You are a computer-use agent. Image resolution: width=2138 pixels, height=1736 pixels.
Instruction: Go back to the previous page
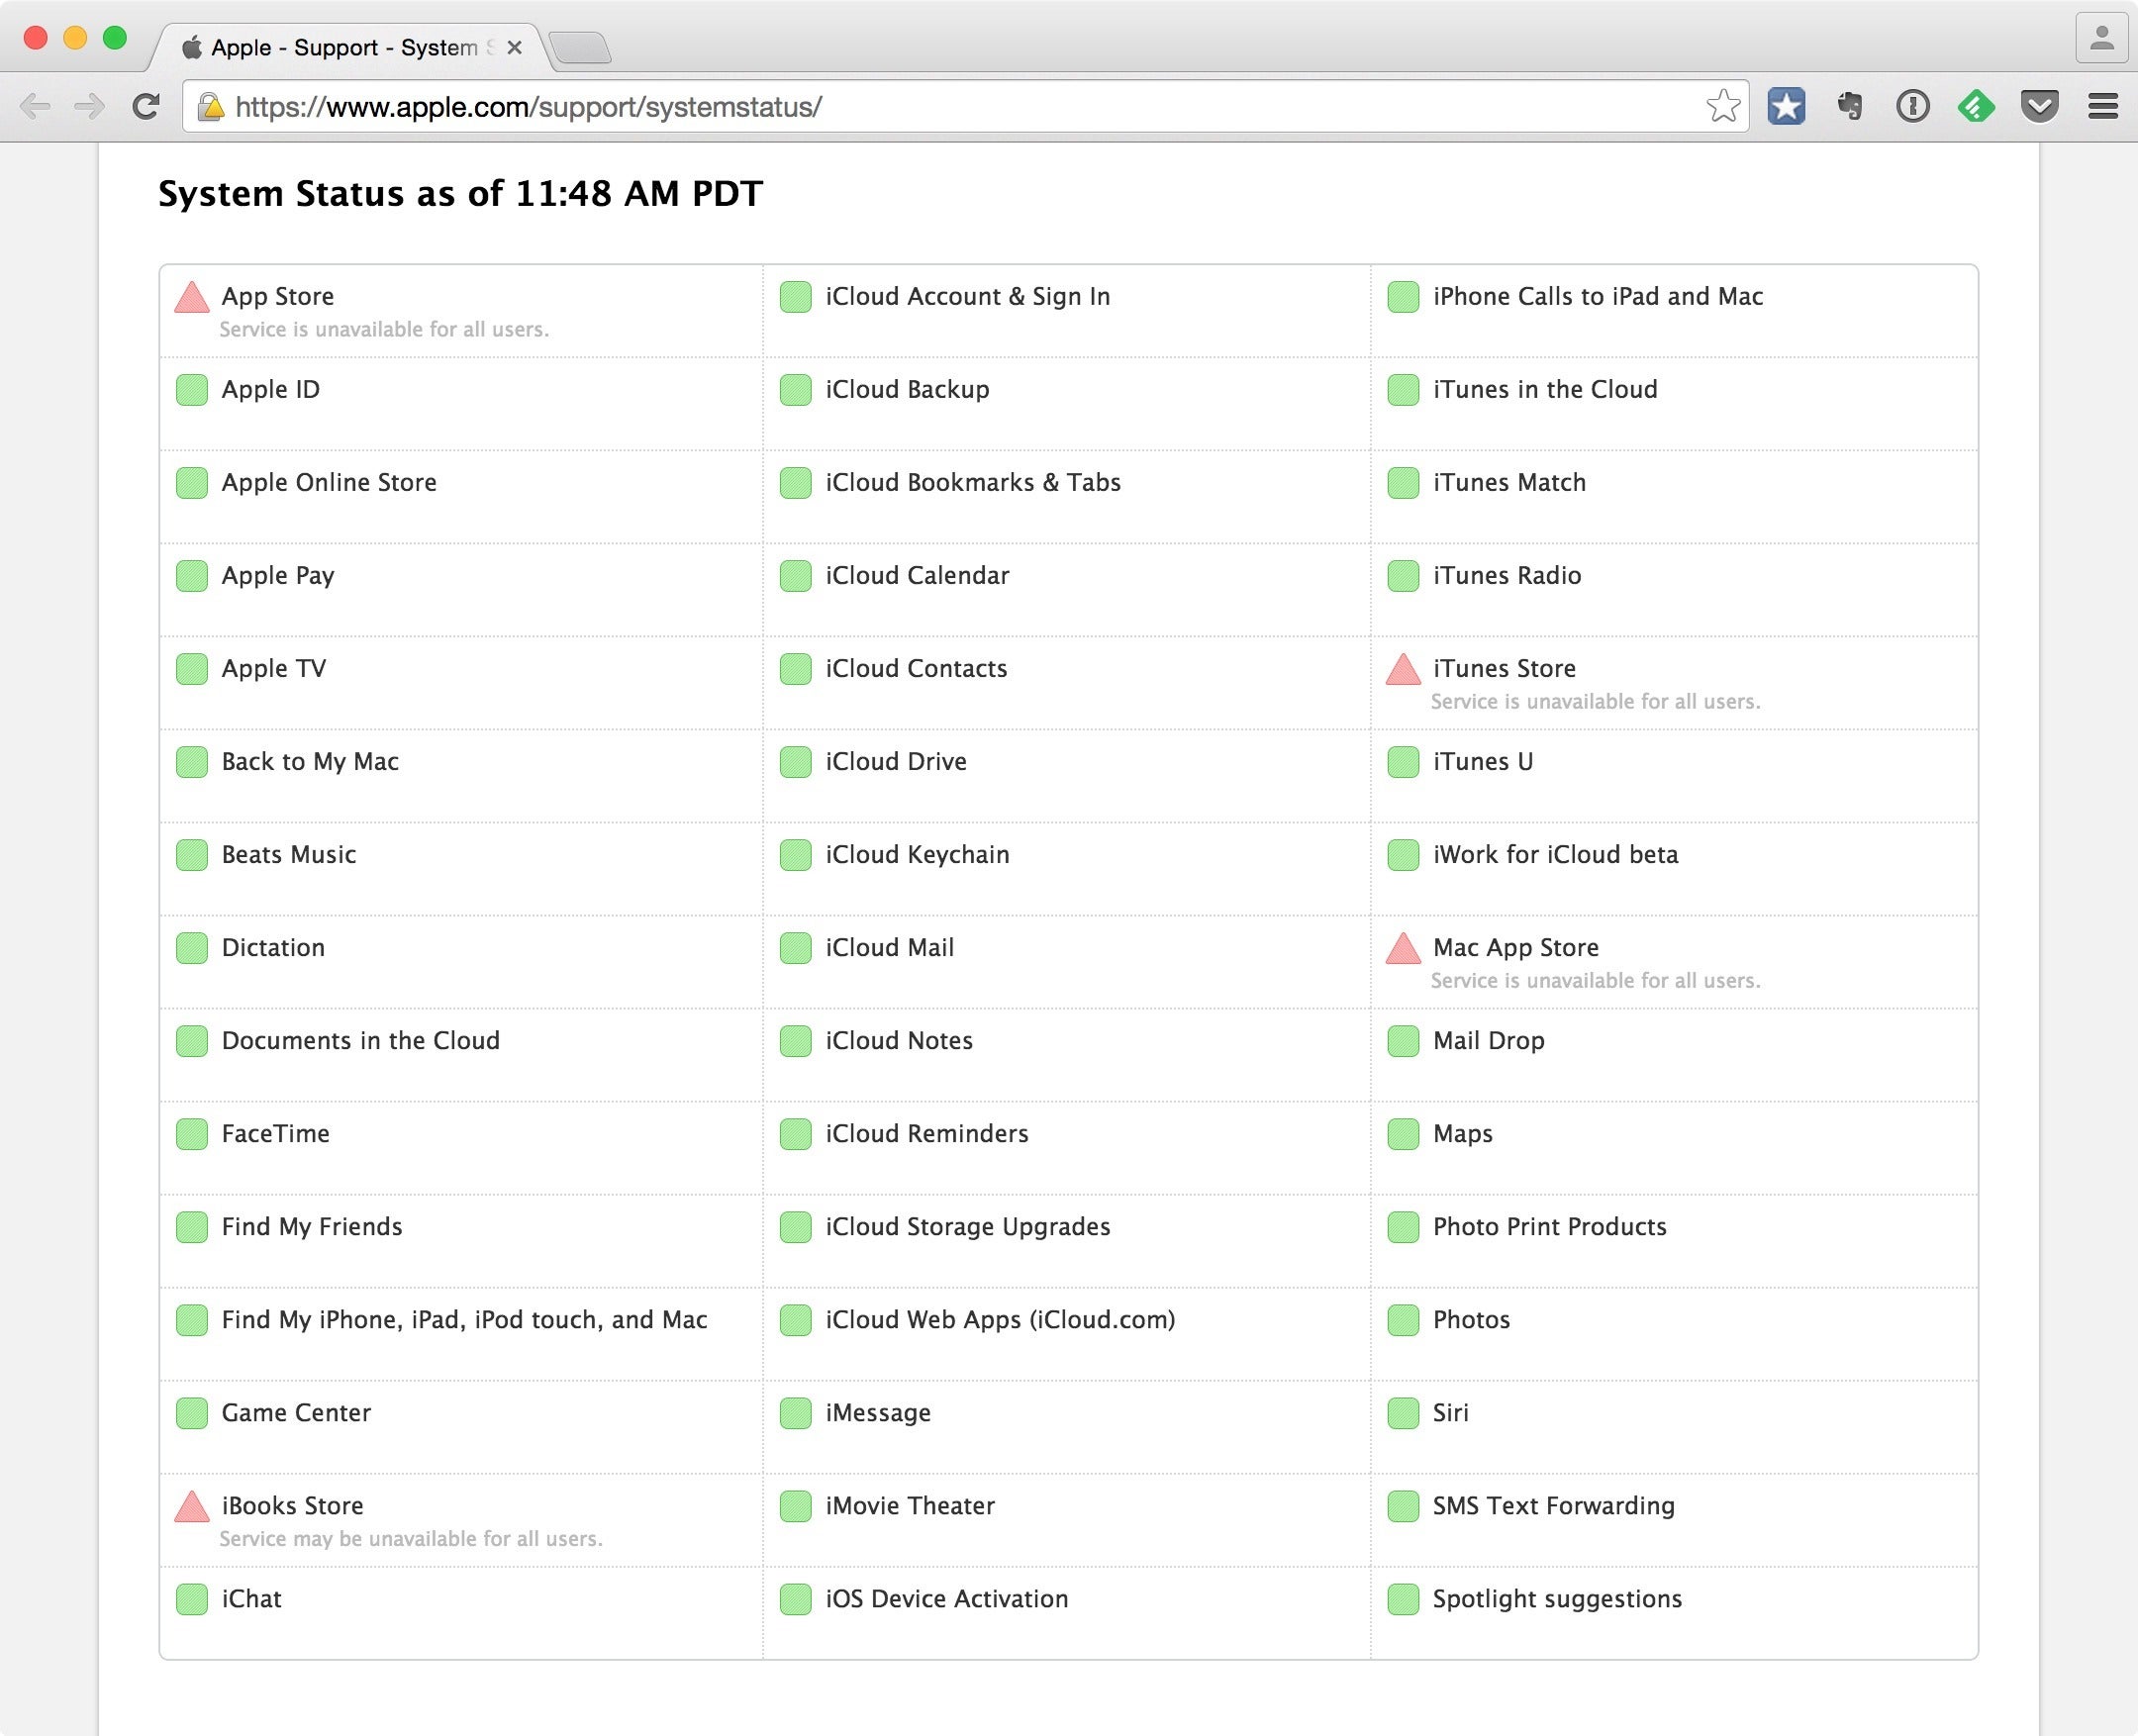pos(35,106)
